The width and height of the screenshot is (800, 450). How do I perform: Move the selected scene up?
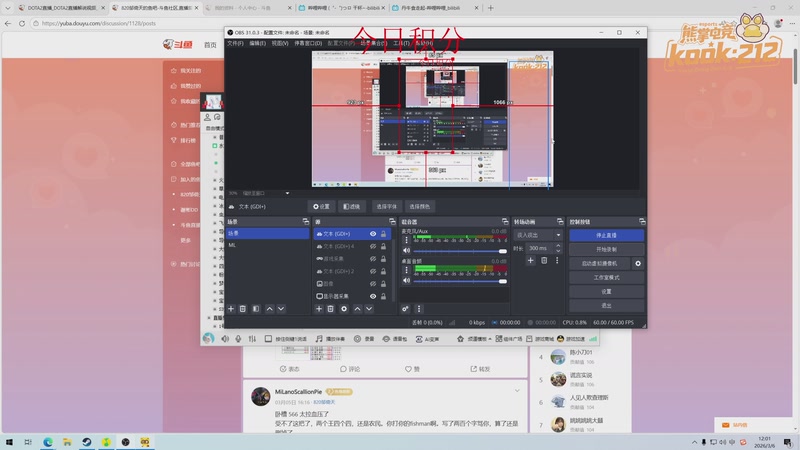(269, 309)
